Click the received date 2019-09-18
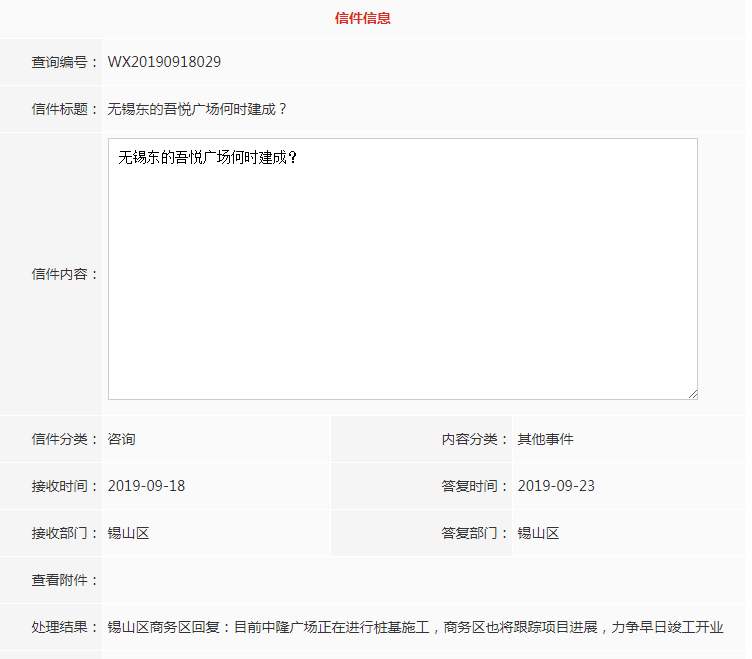This screenshot has height=659, width=752. point(146,486)
